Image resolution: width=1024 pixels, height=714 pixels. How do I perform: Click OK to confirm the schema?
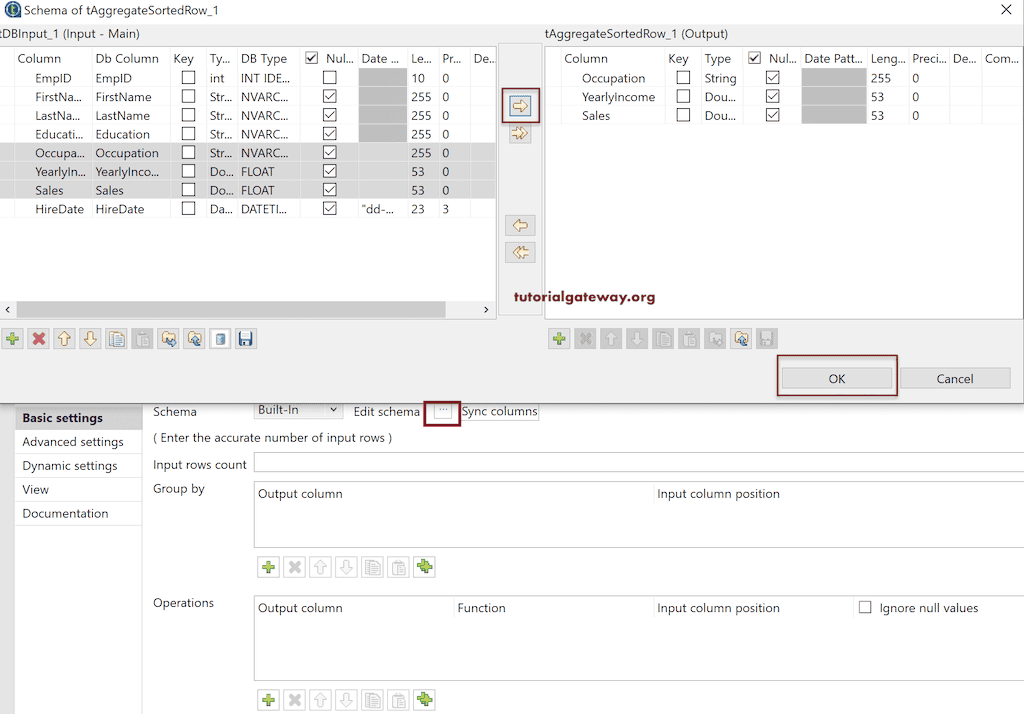[837, 378]
